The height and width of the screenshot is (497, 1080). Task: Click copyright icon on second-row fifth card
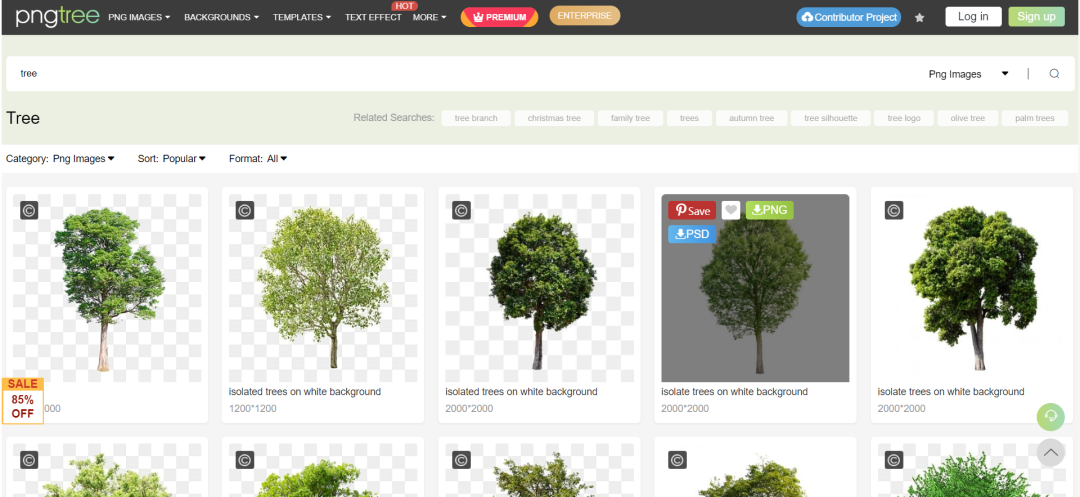click(x=894, y=460)
